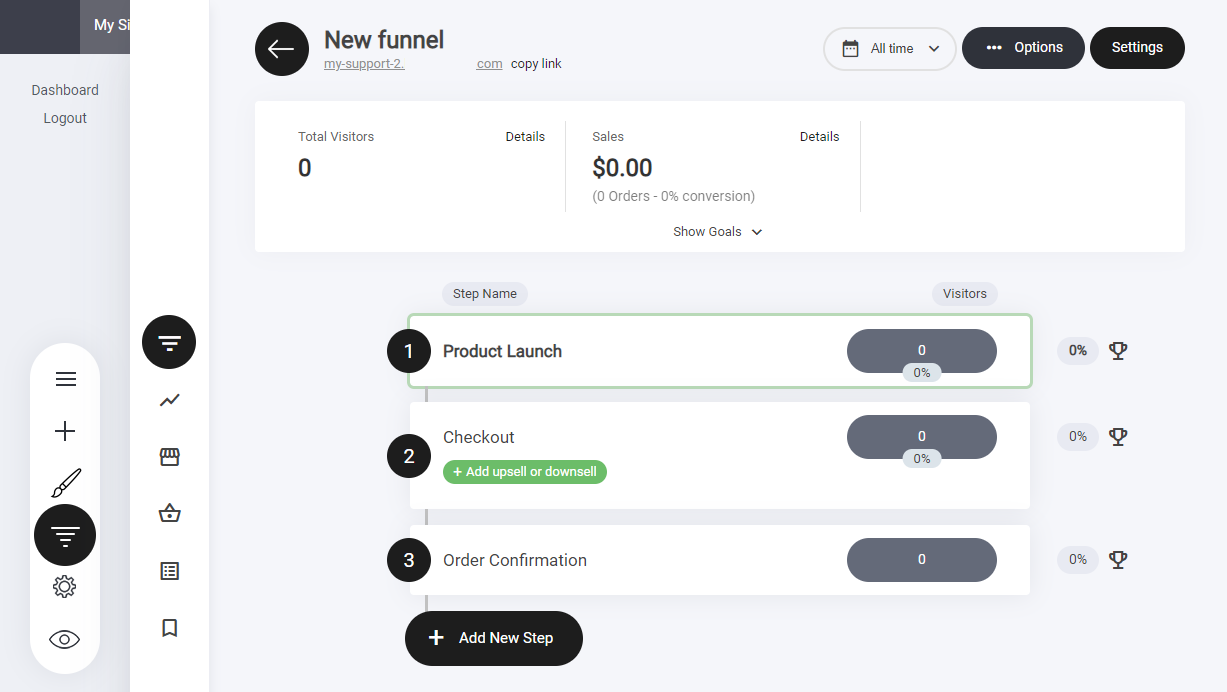
Task: Select the paintbrush design icon
Action: tap(65, 484)
